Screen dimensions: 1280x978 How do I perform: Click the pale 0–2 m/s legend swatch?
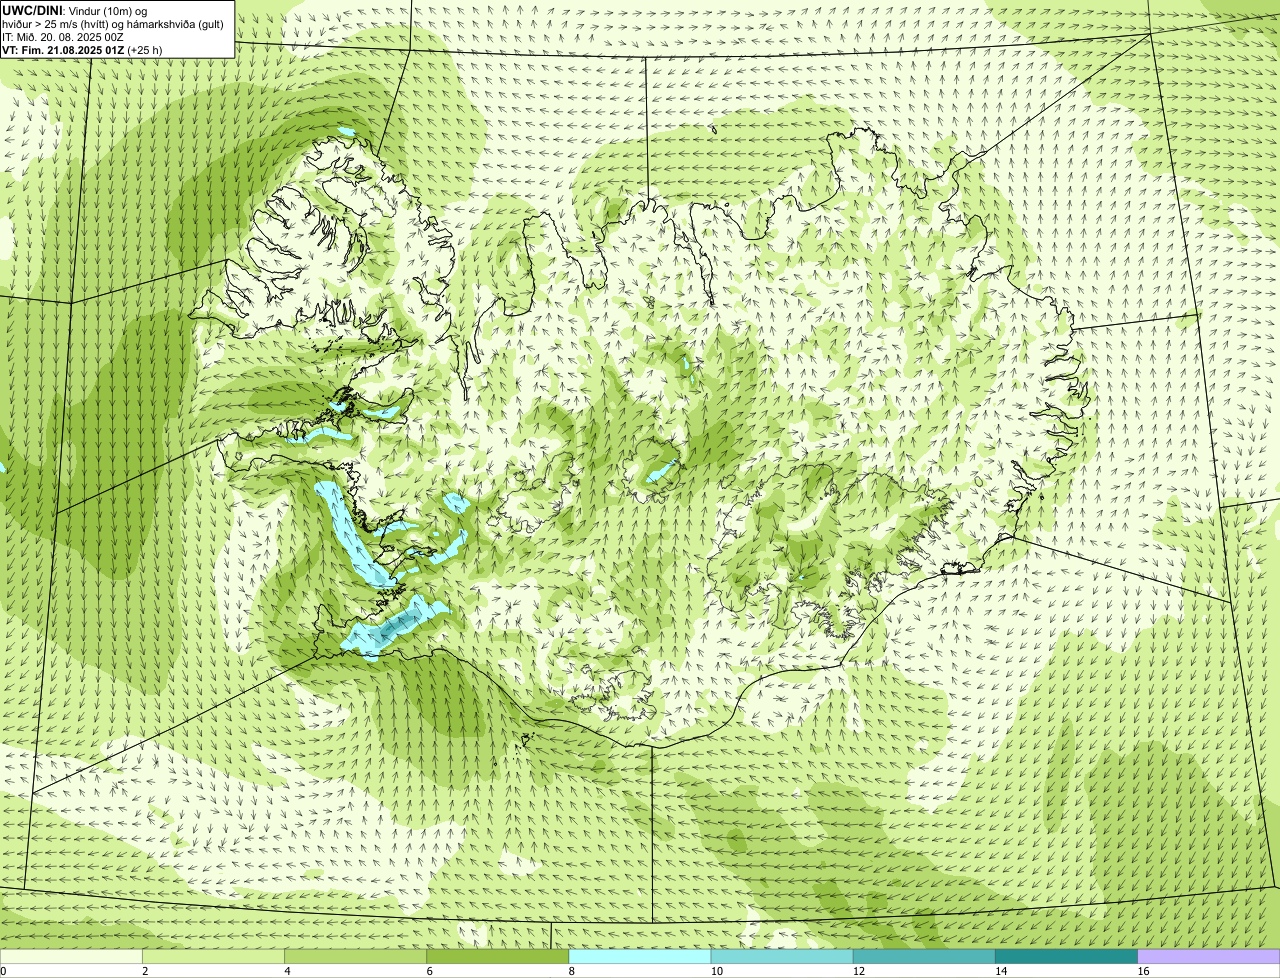click(71, 956)
